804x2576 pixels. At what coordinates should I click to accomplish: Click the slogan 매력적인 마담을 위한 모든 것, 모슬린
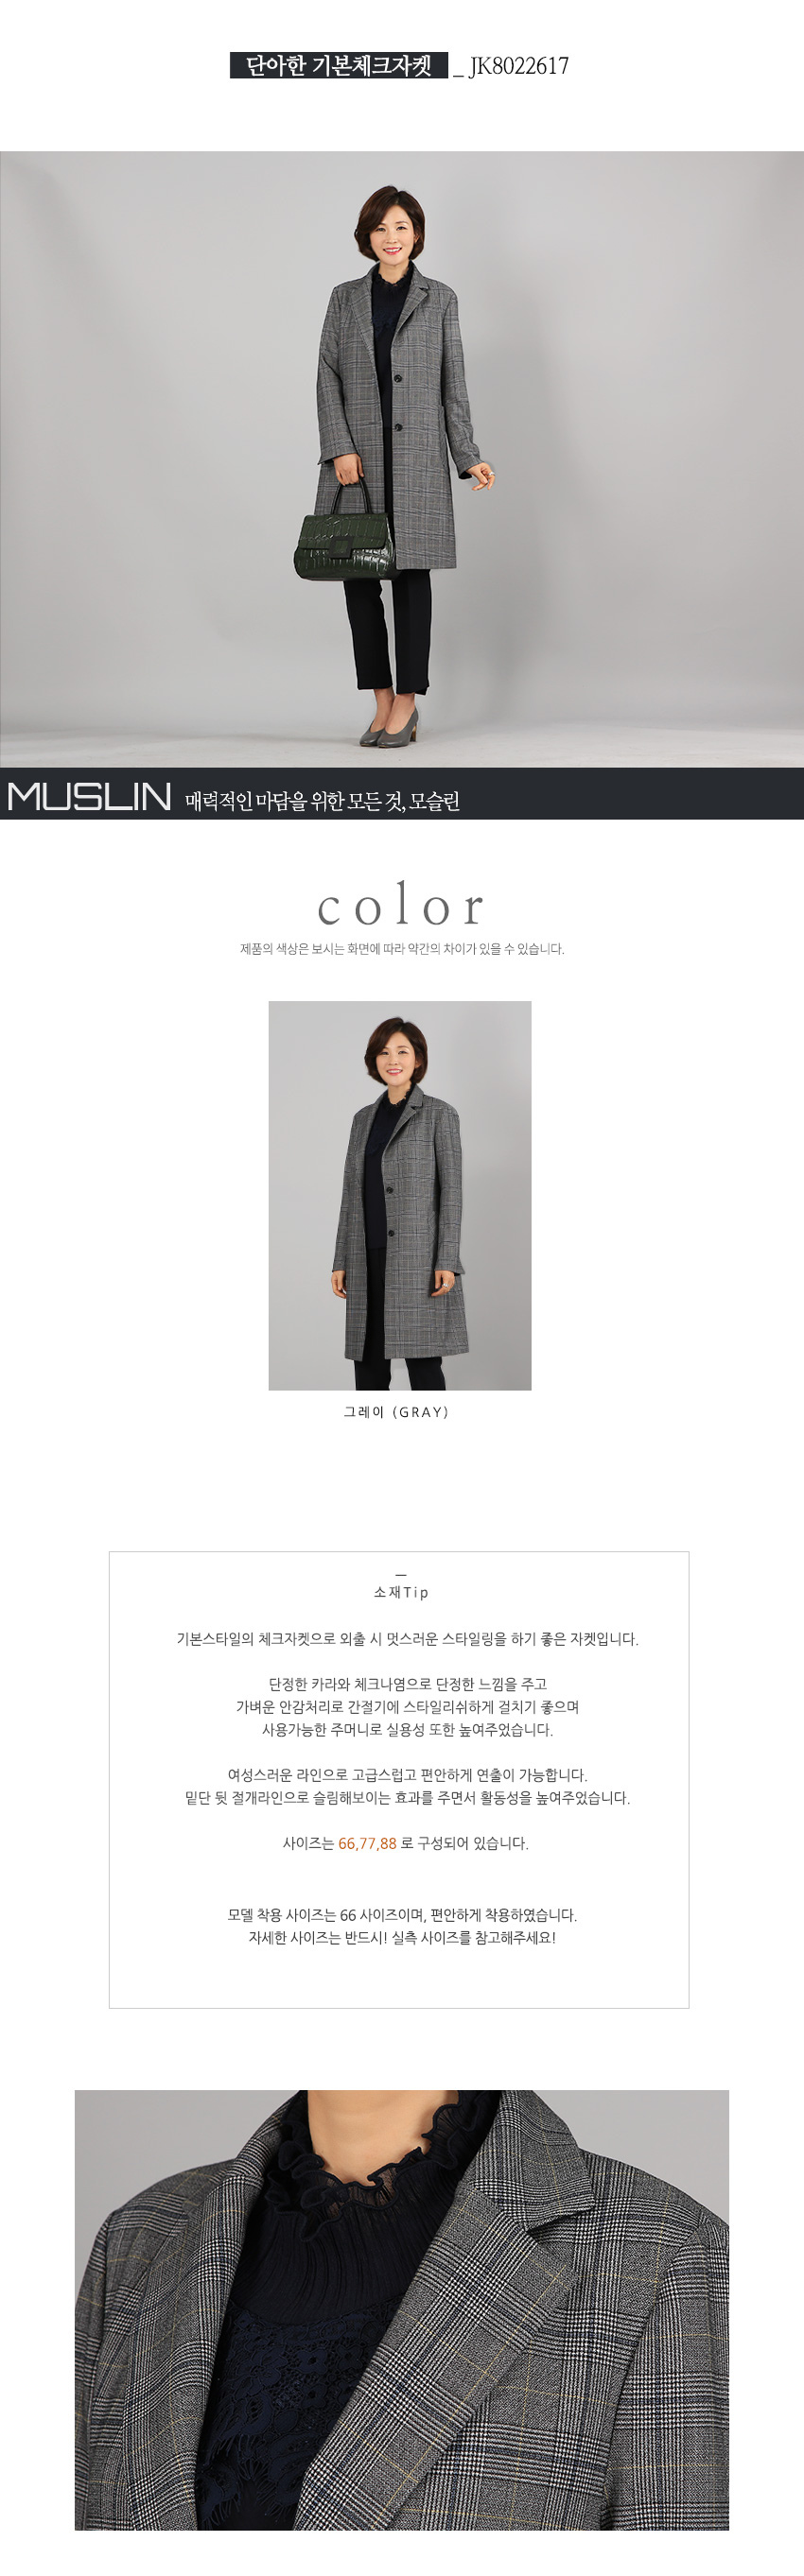[x=322, y=801]
